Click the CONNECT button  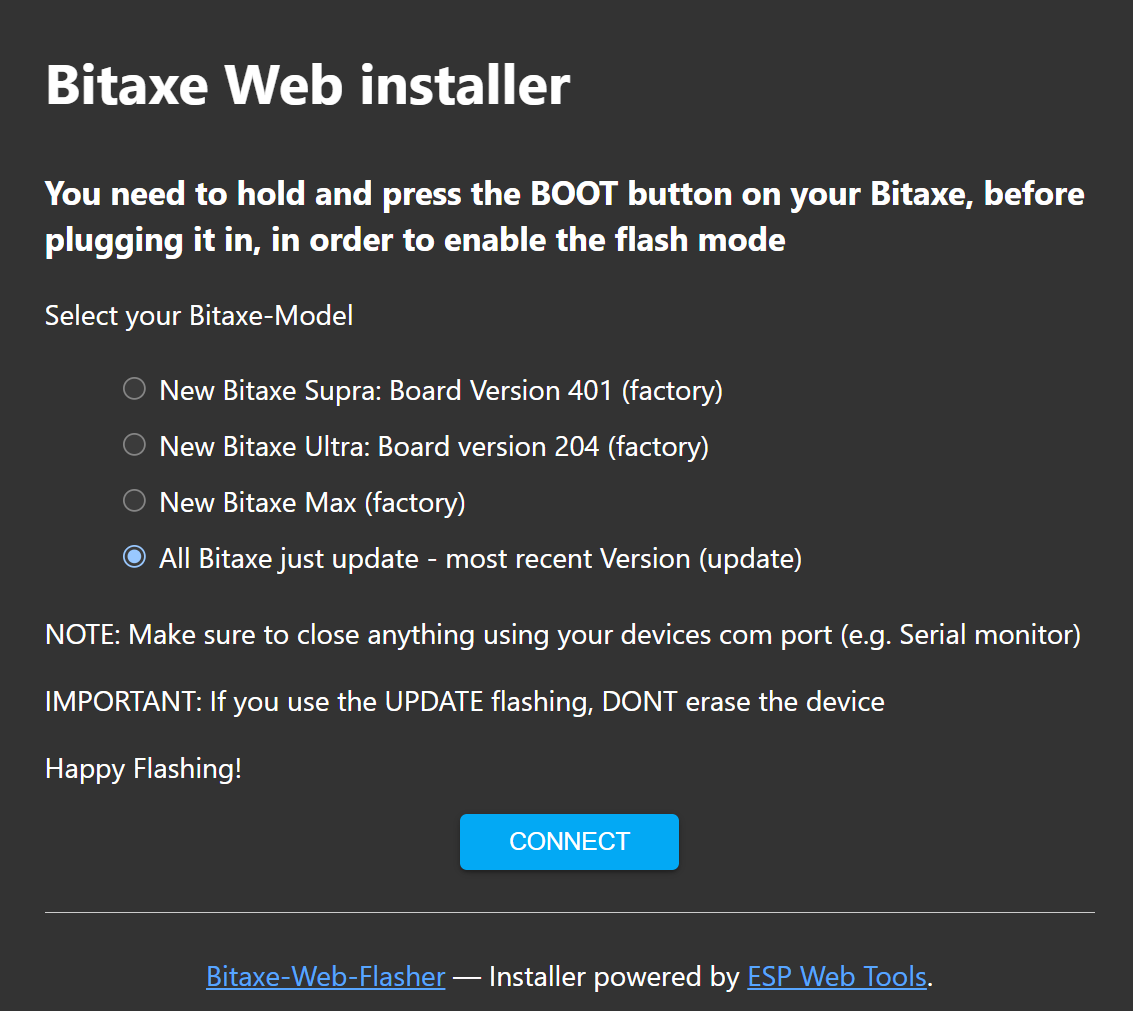568,841
